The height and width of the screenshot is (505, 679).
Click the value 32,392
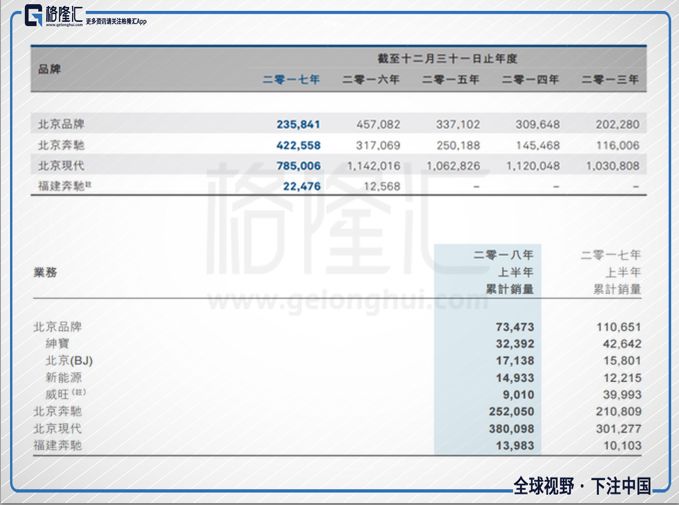(x=515, y=344)
